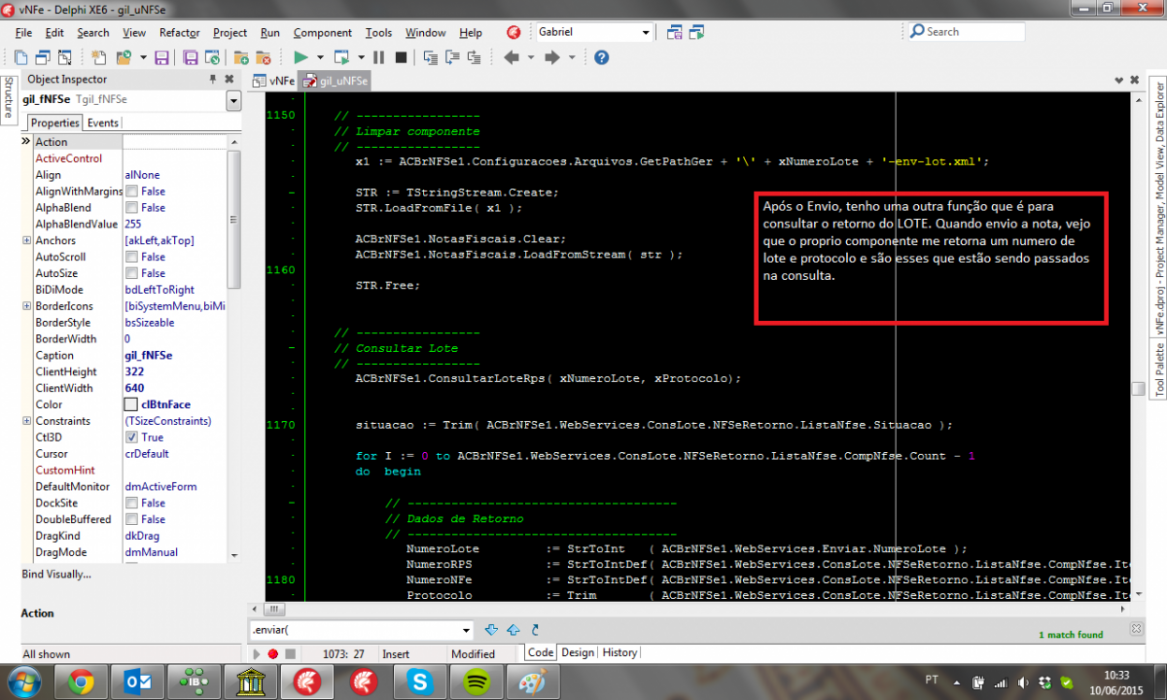This screenshot has height=700, width=1167.
Task: Click the New file star icon
Action: coord(98,57)
